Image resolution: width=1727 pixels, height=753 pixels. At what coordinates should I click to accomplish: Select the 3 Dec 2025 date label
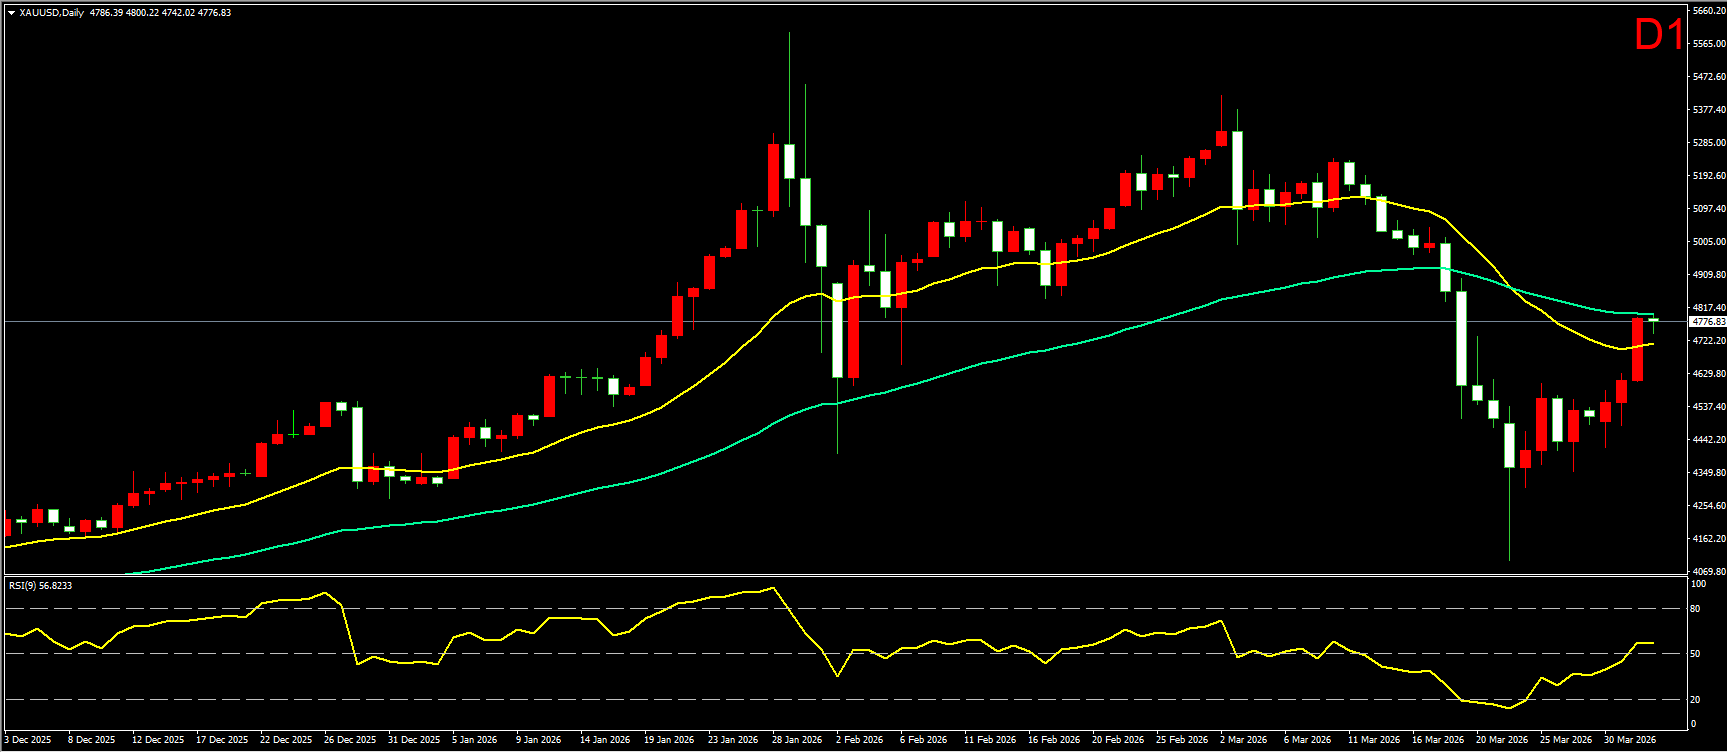(x=28, y=740)
